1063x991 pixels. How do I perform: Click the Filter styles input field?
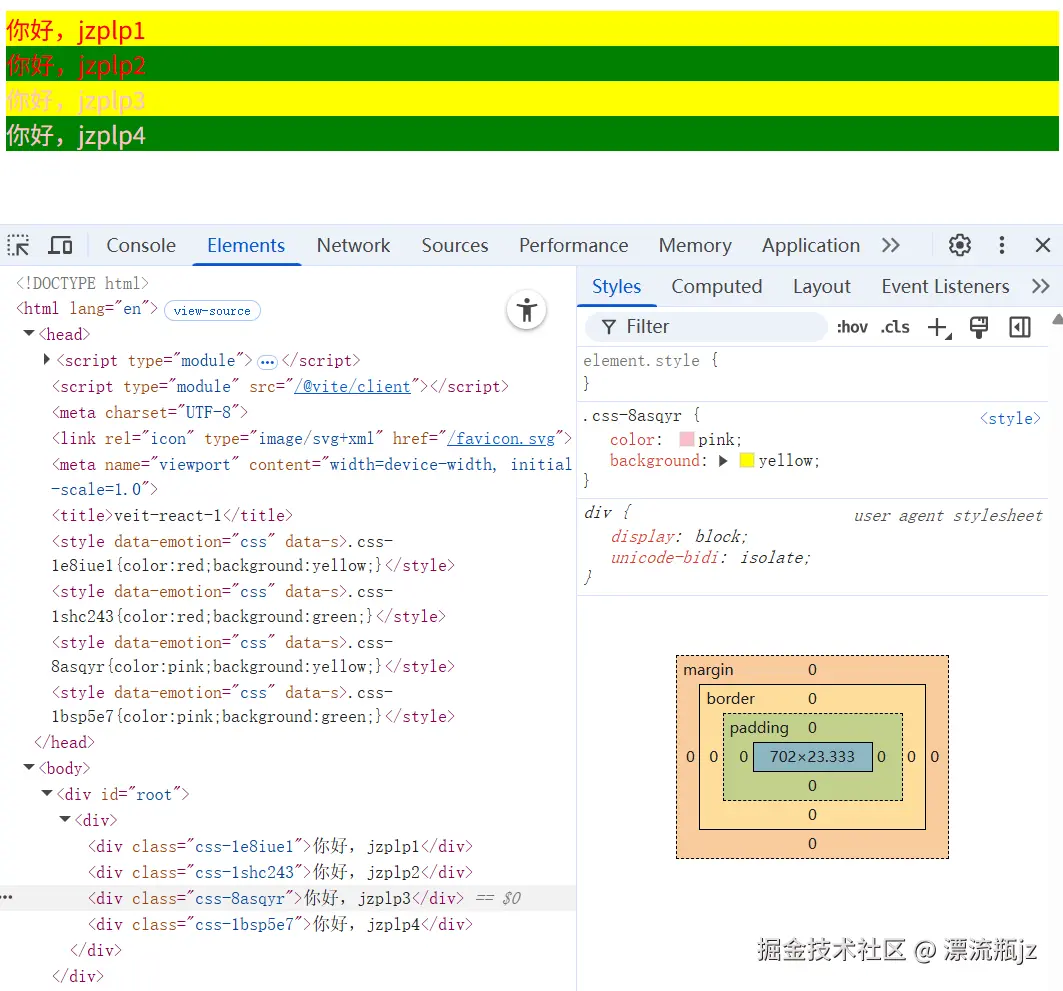(x=700, y=326)
